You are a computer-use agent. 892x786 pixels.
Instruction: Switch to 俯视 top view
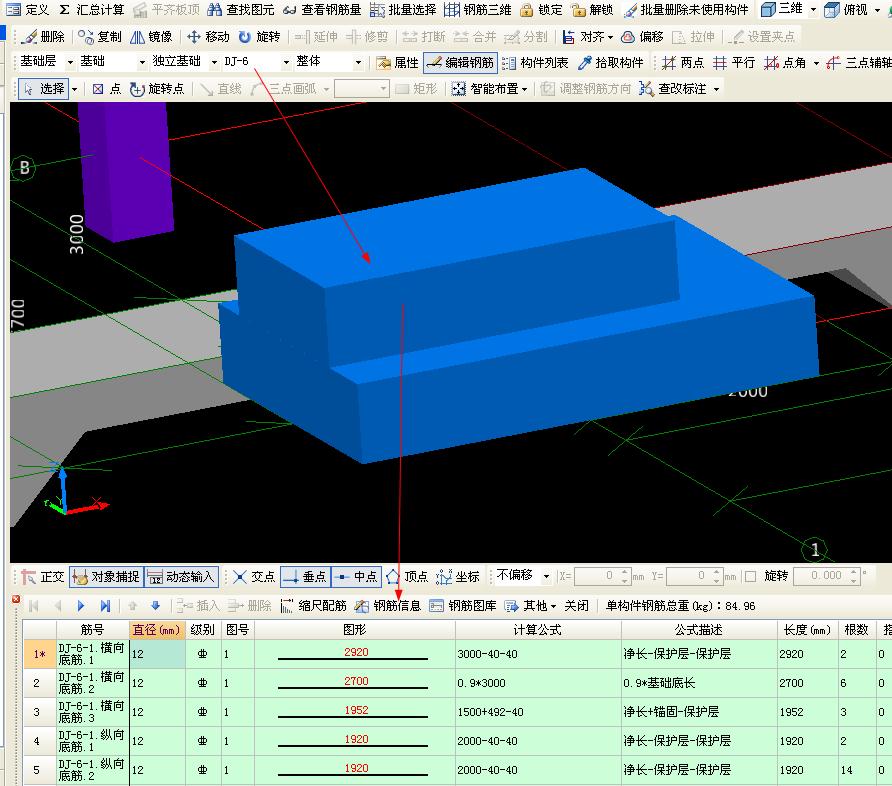pyautogui.click(x=846, y=9)
